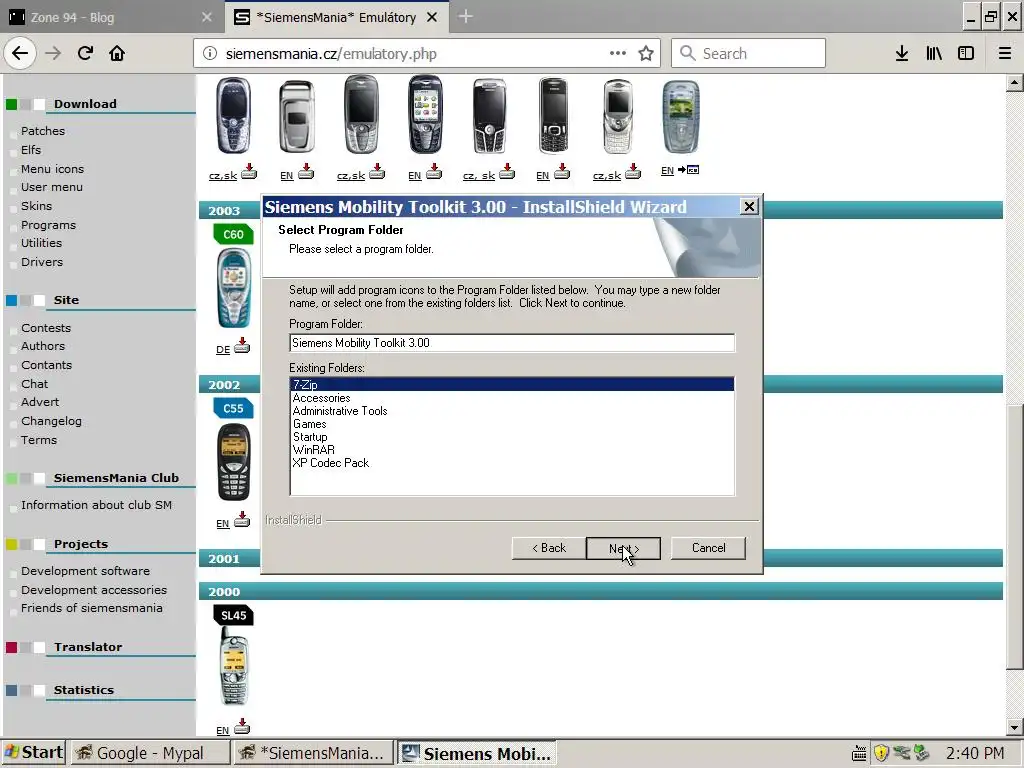
Task: Switch to *SiemensMania... taskbar item
Action: (313, 753)
